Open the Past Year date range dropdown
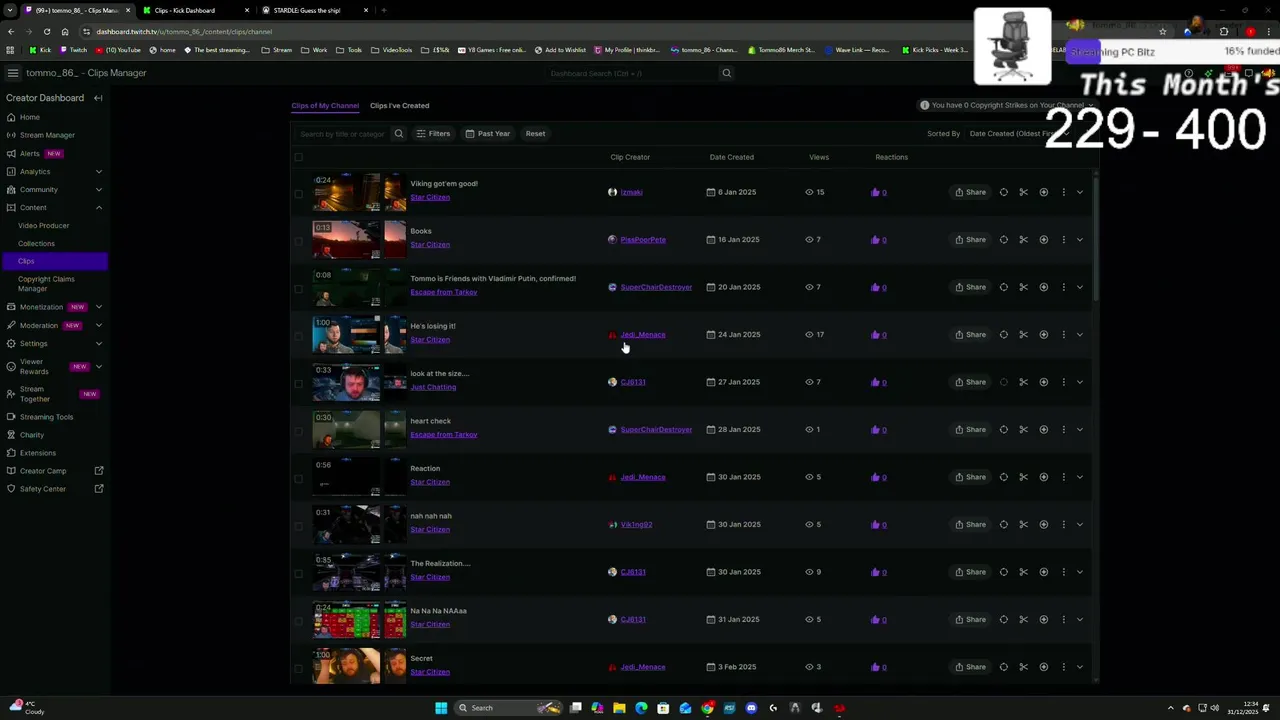The width and height of the screenshot is (1280, 720). click(487, 134)
